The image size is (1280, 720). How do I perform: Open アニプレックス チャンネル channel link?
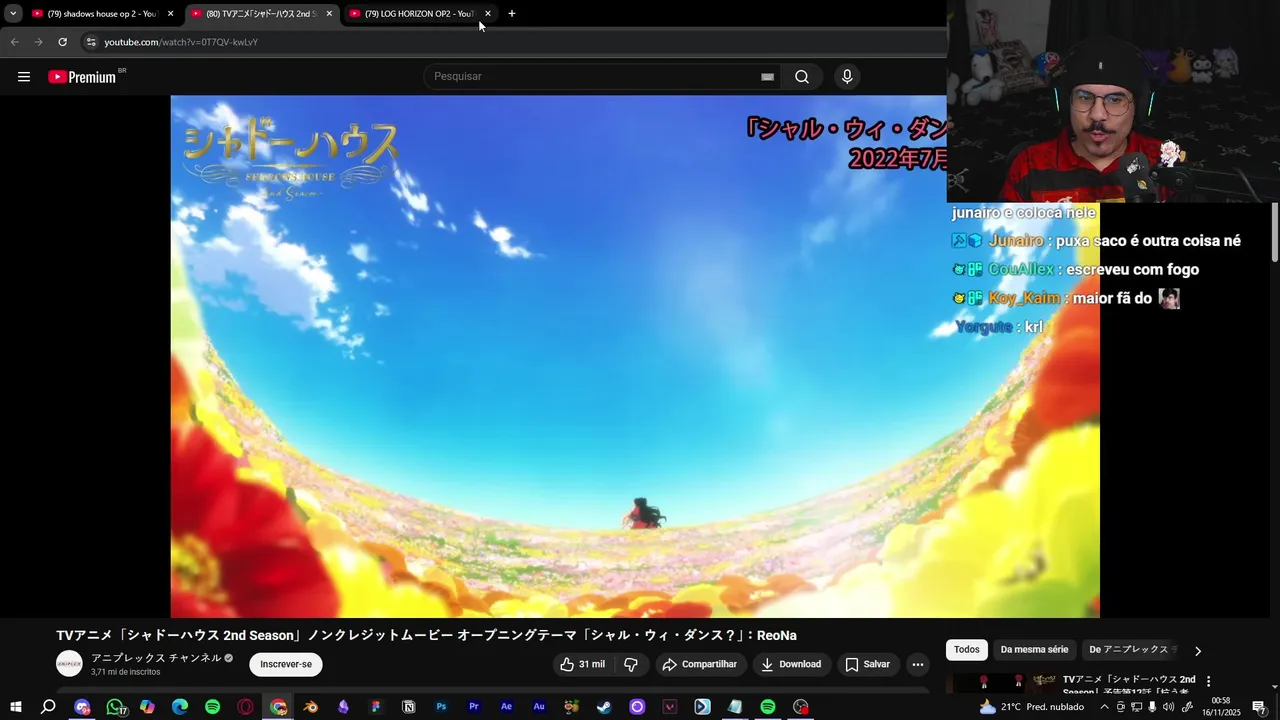pyautogui.click(x=156, y=658)
